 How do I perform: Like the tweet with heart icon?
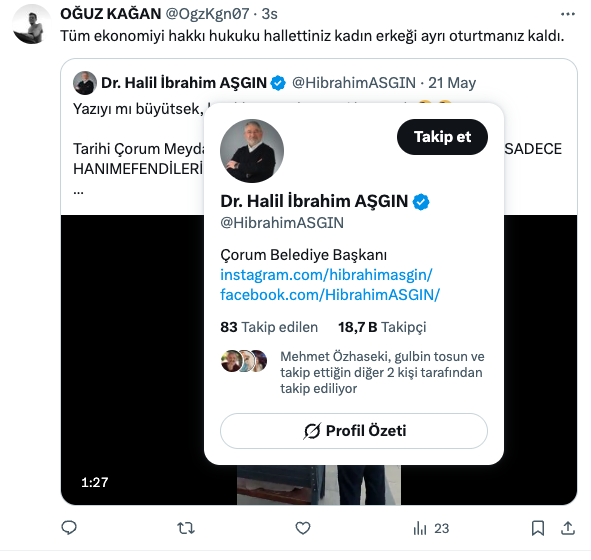pyautogui.click(x=303, y=528)
